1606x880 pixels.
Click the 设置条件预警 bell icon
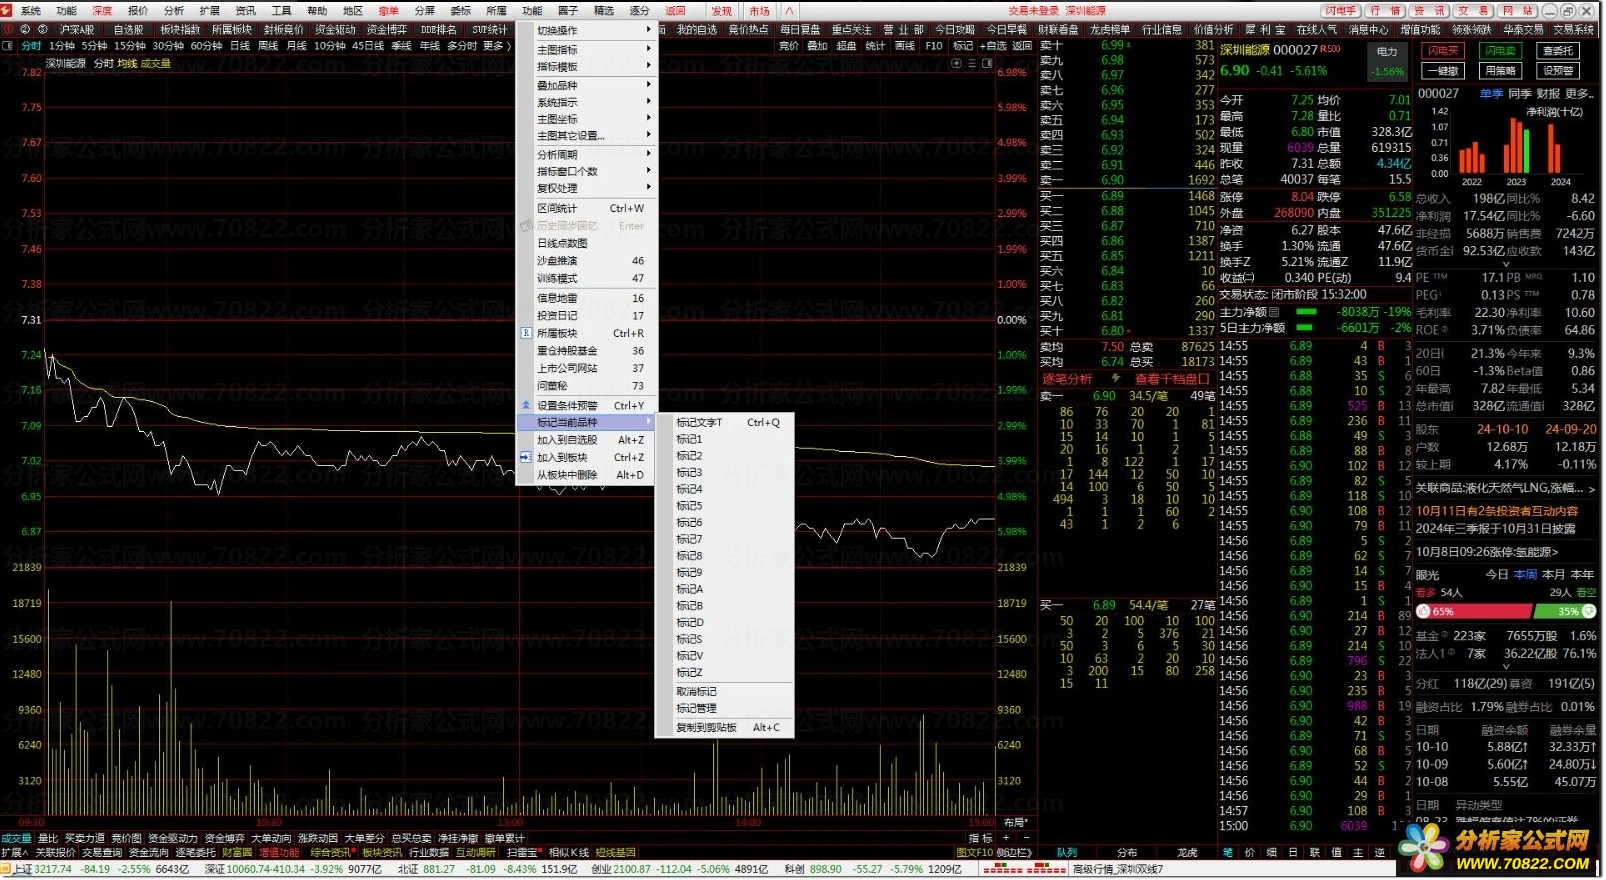[526, 405]
